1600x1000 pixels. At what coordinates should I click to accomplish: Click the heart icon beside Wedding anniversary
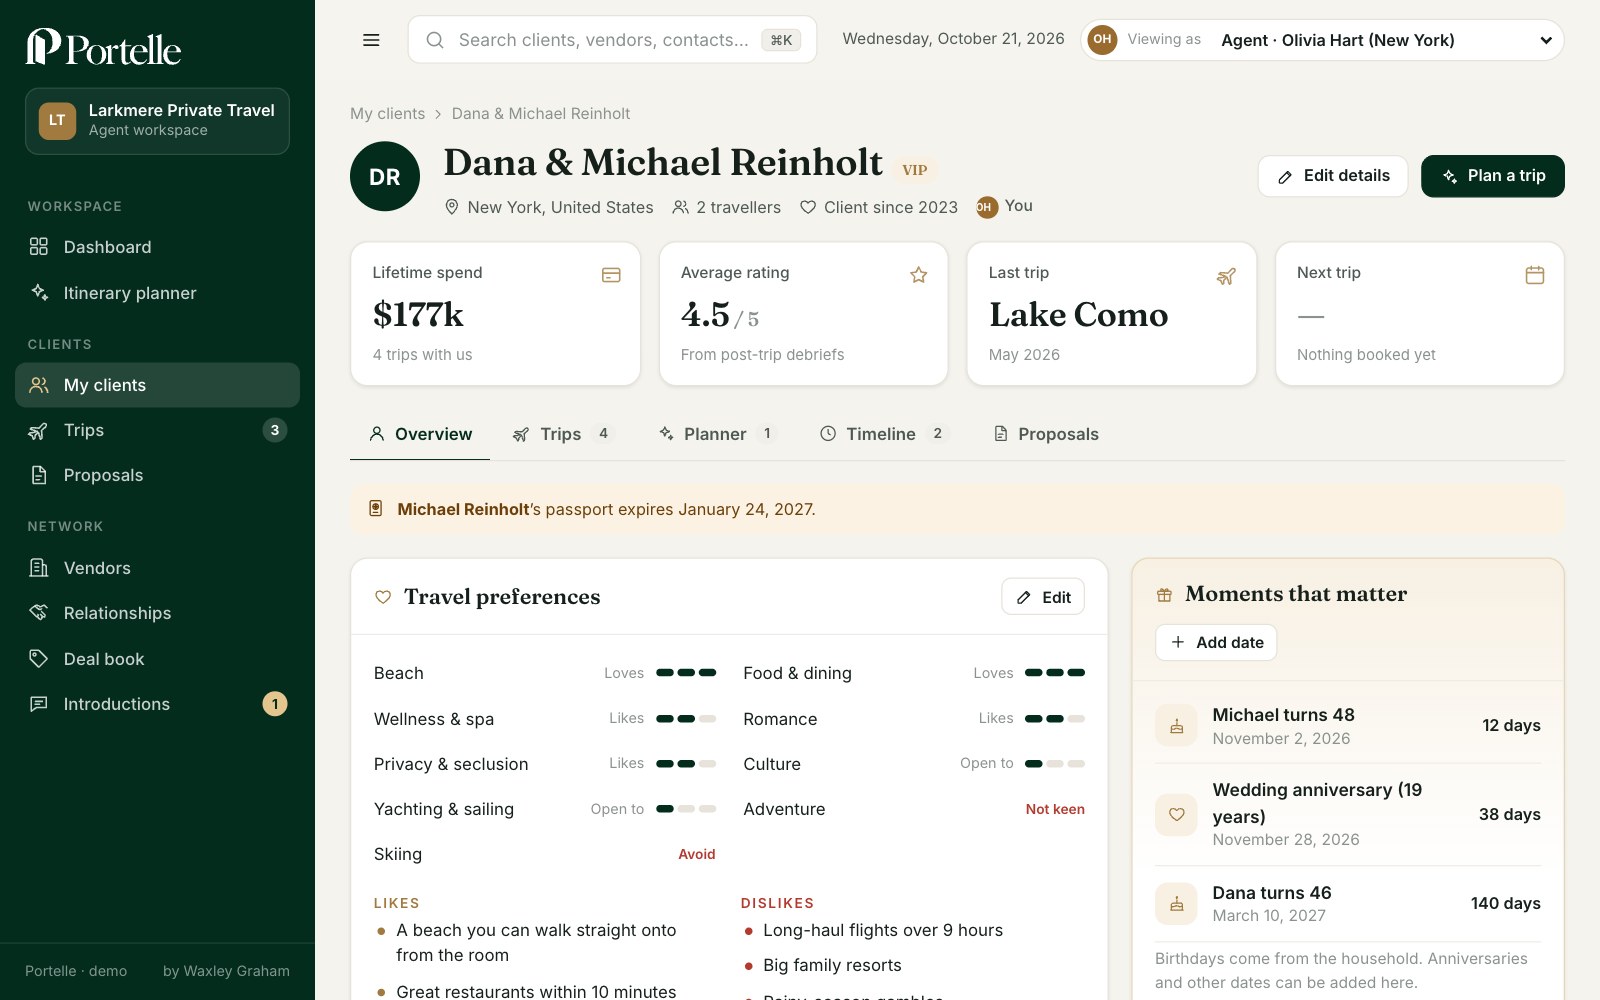(1177, 814)
